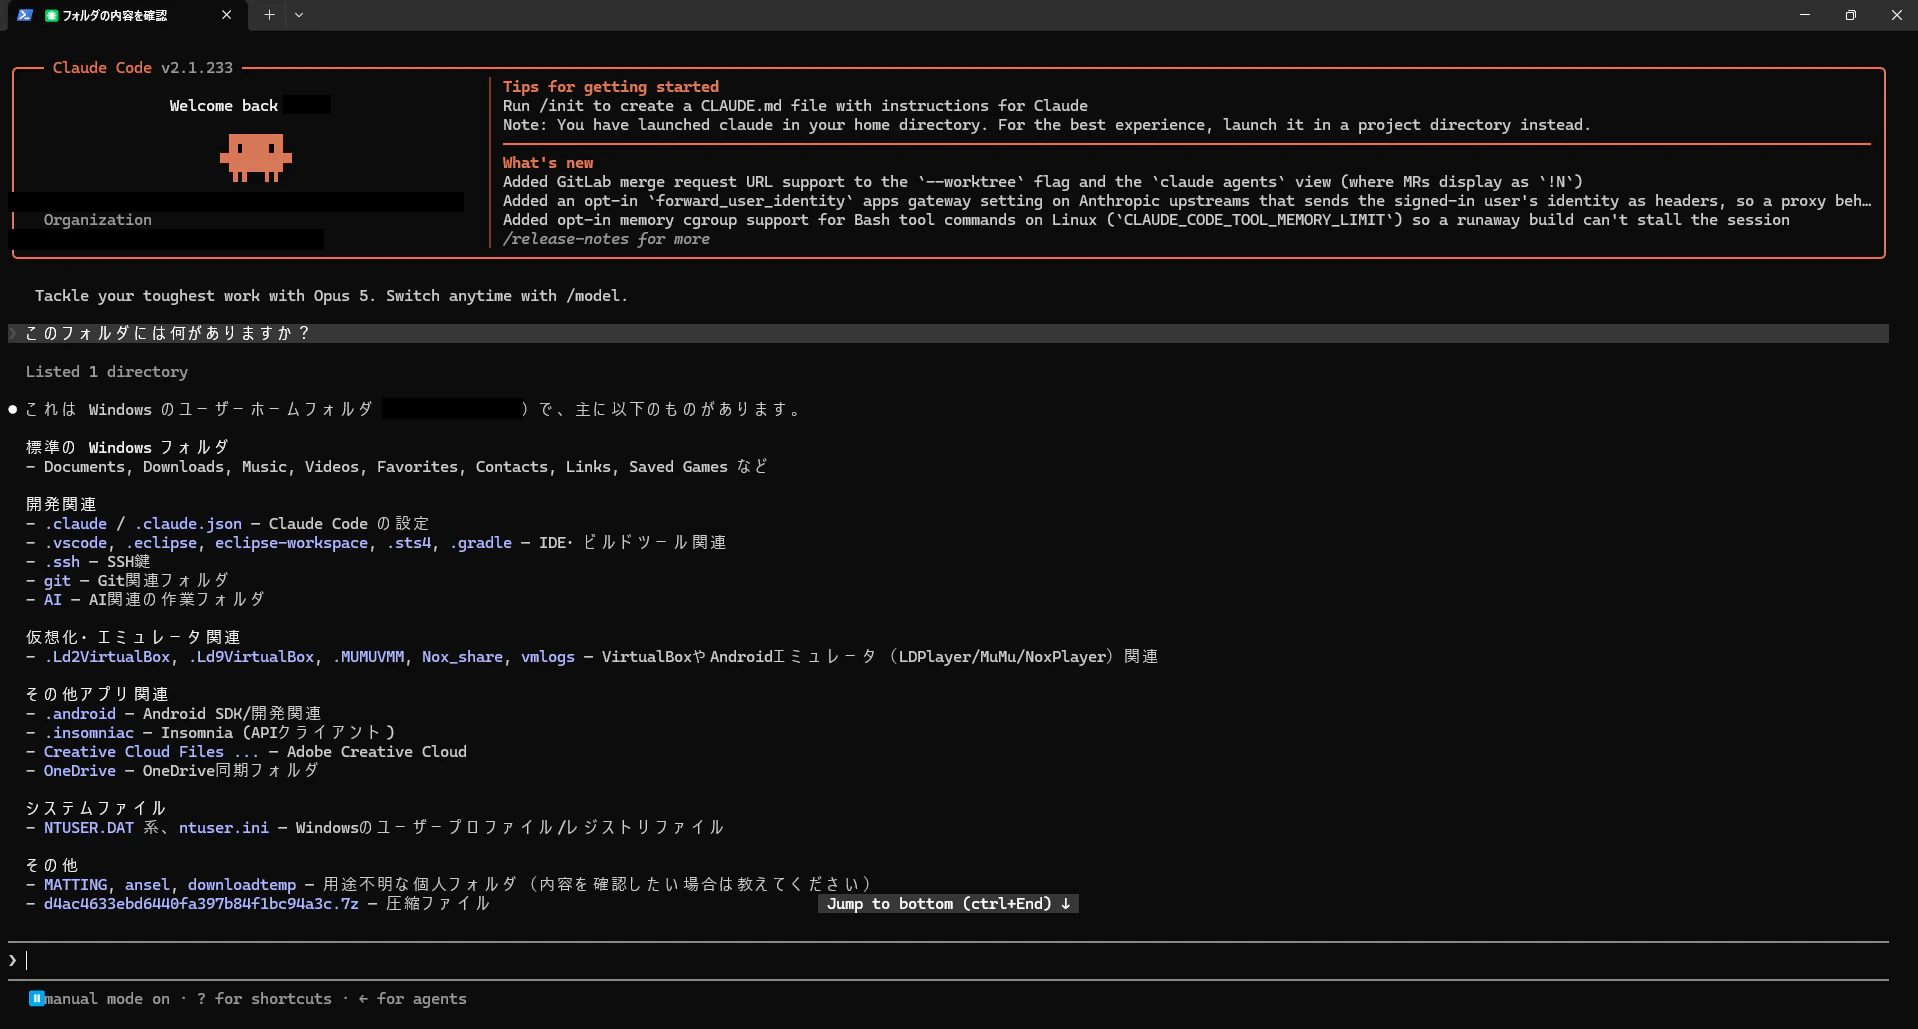Screen dimensions: 1918x1029
Task: Click Jump to bottom (ctrl+End) button
Action: tap(948, 904)
